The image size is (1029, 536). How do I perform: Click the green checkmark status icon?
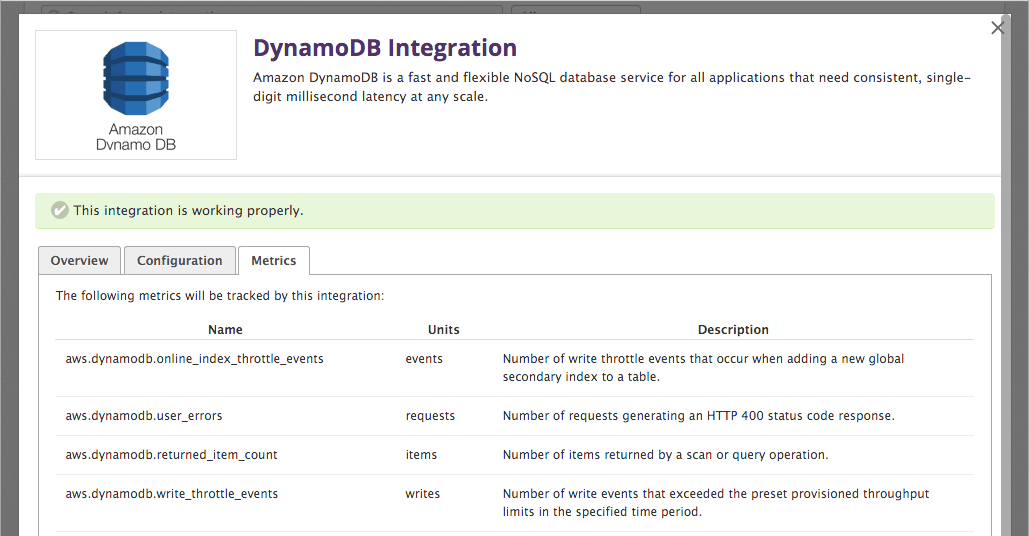pos(60,211)
